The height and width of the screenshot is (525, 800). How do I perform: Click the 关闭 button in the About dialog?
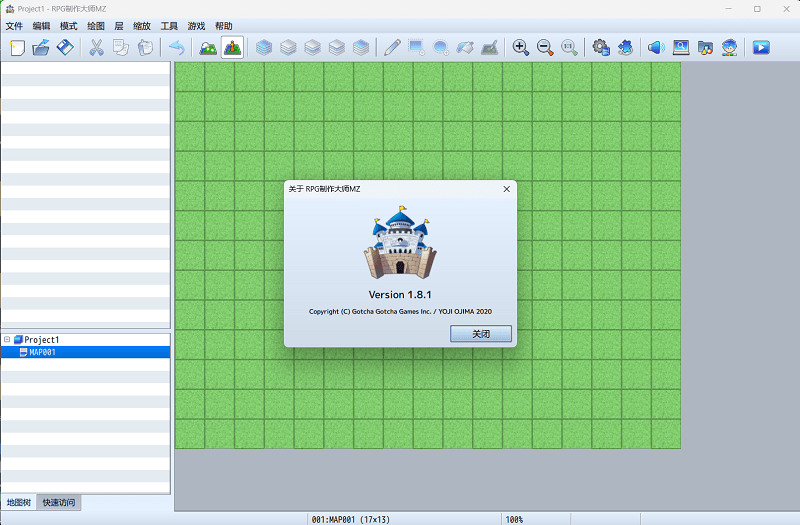pos(481,334)
